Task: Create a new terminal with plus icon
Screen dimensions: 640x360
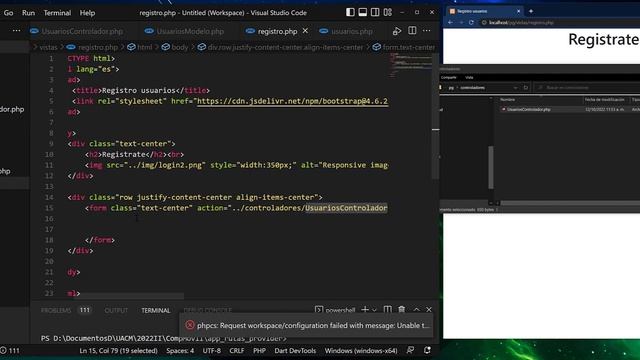Action: pyautogui.click(x=364, y=310)
